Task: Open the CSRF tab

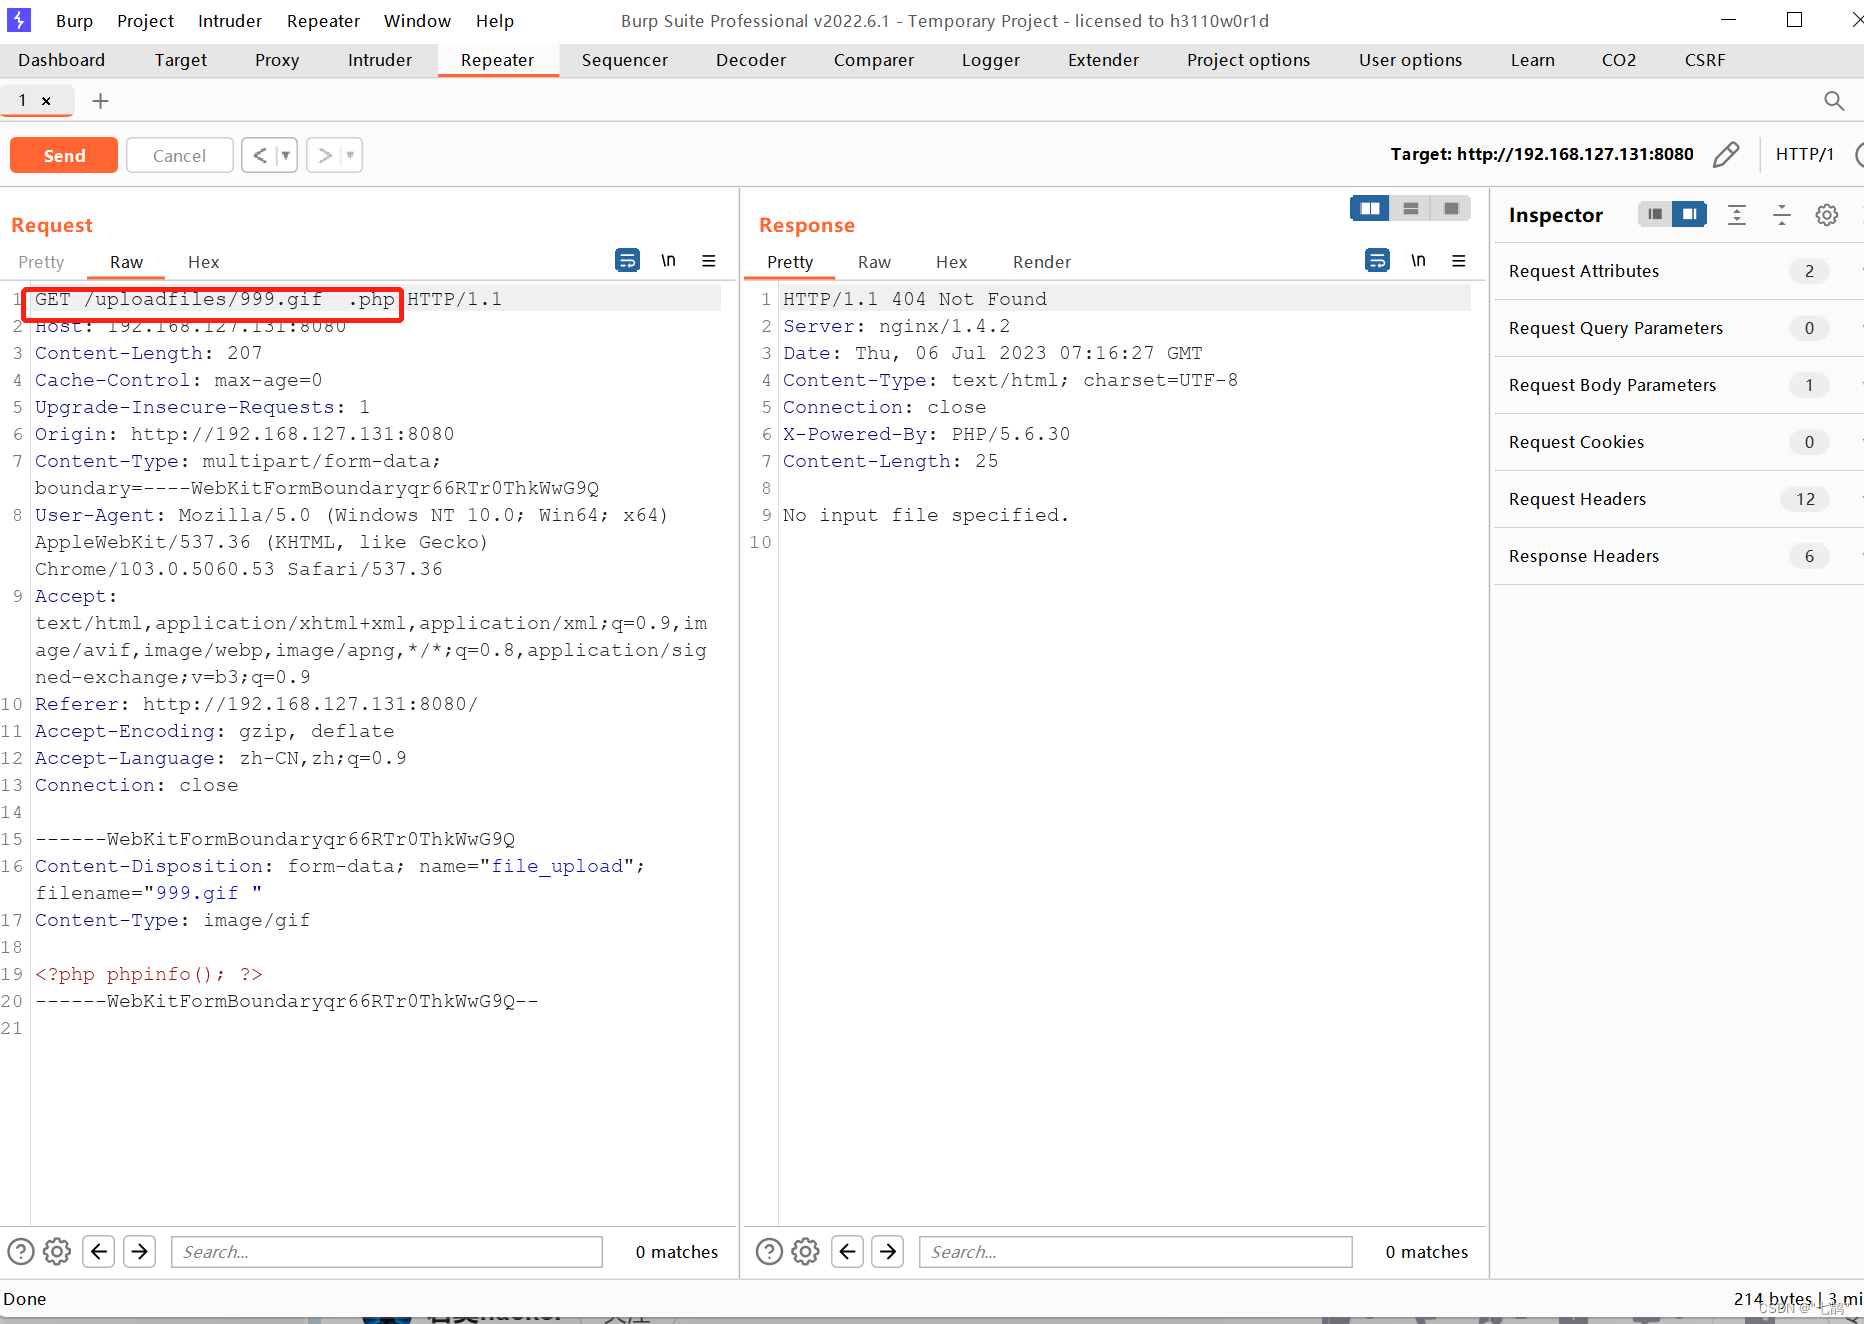Action: tap(1705, 60)
